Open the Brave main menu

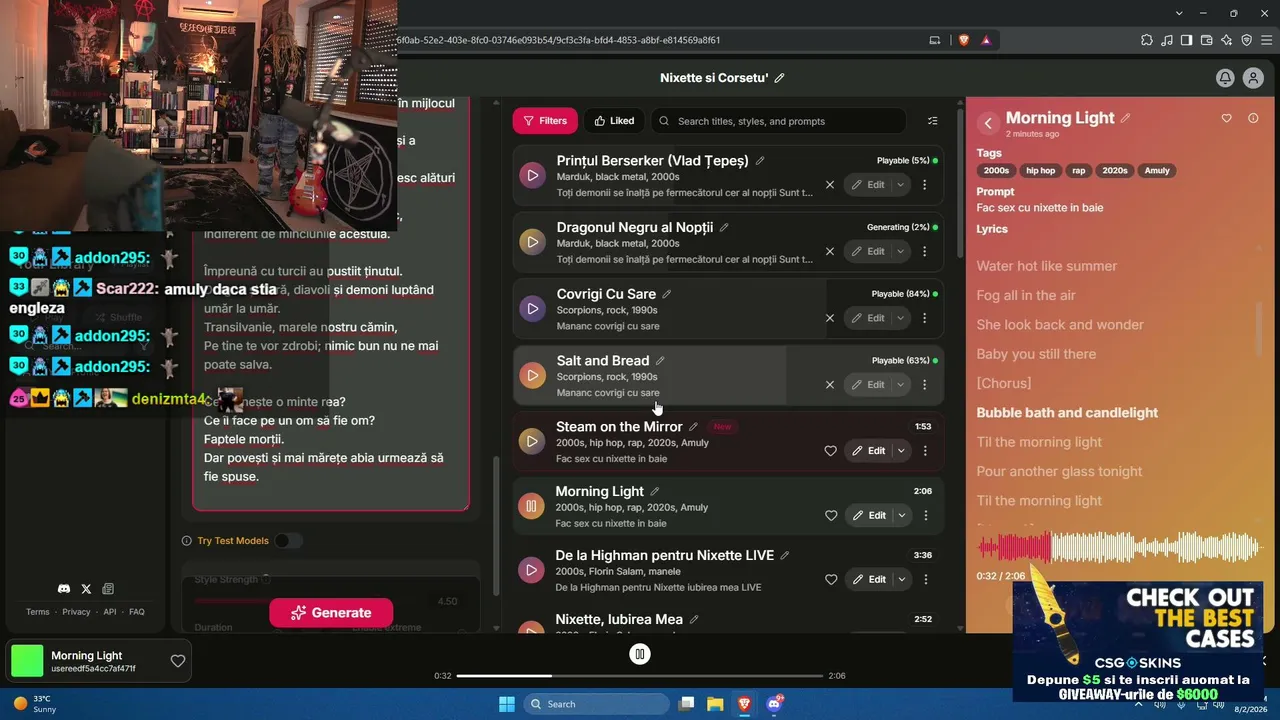[x=1266, y=40]
